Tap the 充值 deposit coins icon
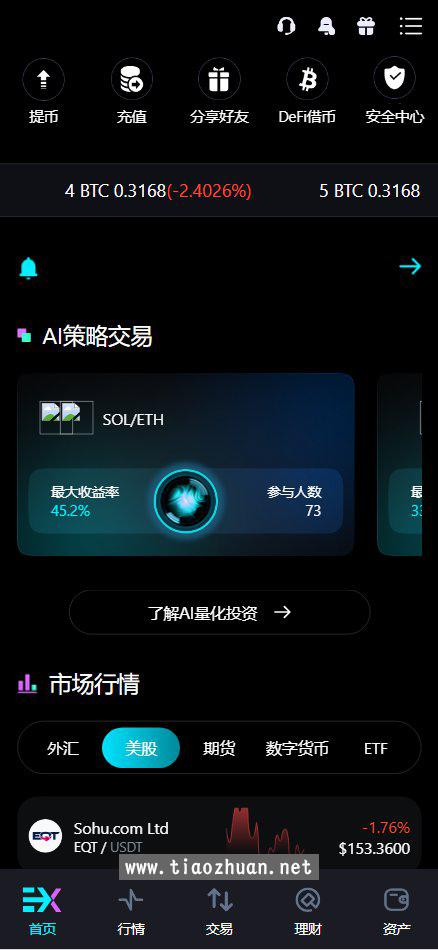438x950 pixels. [x=131, y=79]
